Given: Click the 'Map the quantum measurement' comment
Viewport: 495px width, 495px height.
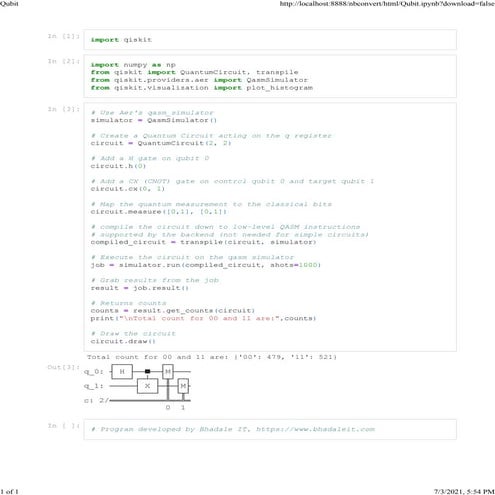Looking at the screenshot, I should coord(211,204).
